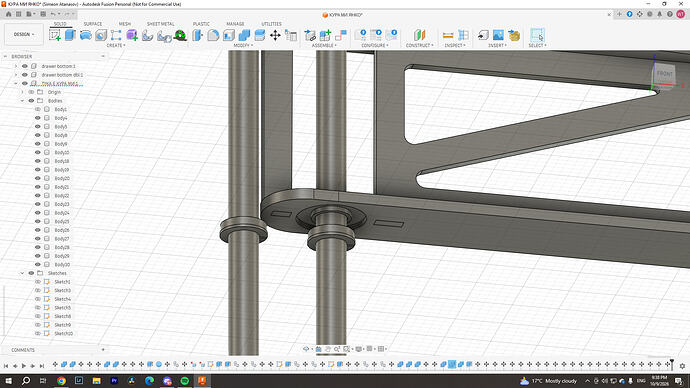The height and width of the screenshot is (388, 690).
Task: Open the CREATE menu dropdown
Action: (116, 45)
